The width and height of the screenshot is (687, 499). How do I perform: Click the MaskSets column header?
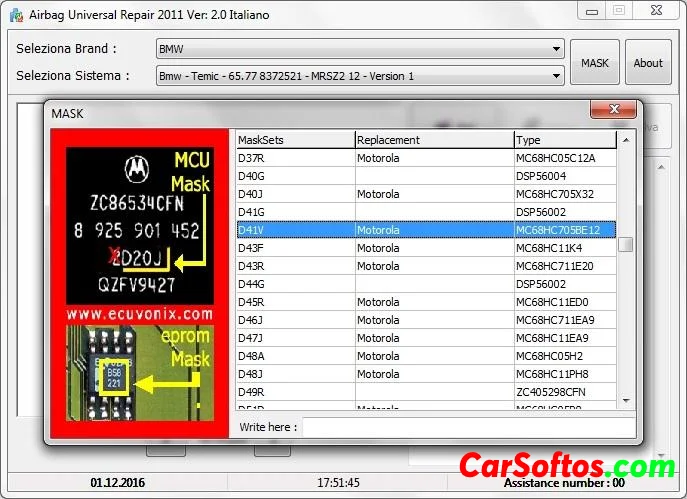[x=294, y=140]
